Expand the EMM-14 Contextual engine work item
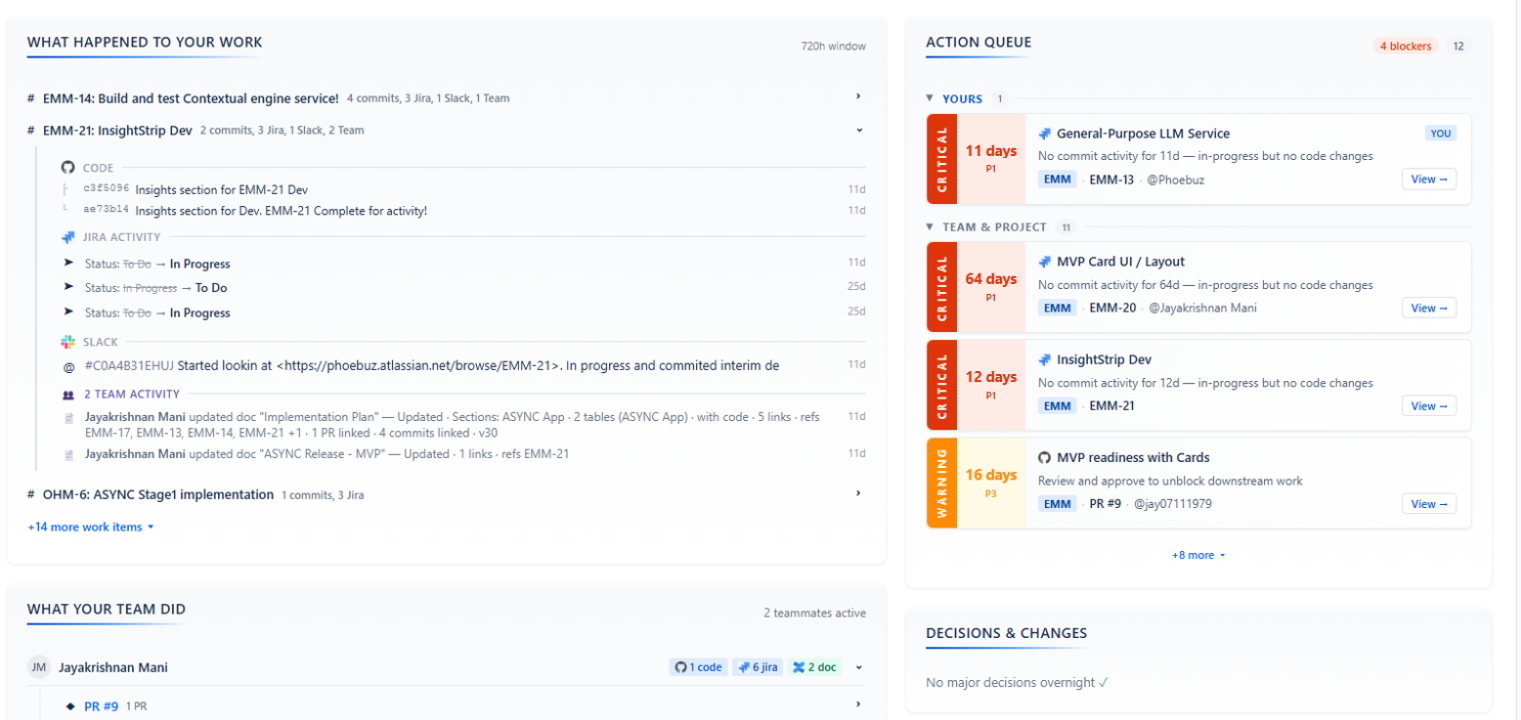Image resolution: width=1521 pixels, height=720 pixels. click(857, 96)
